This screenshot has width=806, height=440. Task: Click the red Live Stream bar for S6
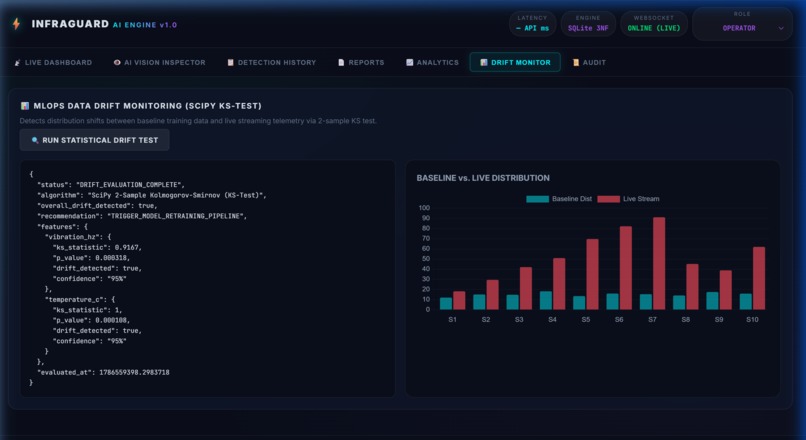[626, 268]
